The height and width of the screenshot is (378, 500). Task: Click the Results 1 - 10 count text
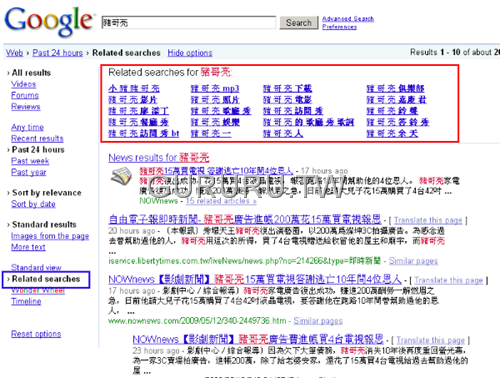pyautogui.click(x=455, y=52)
